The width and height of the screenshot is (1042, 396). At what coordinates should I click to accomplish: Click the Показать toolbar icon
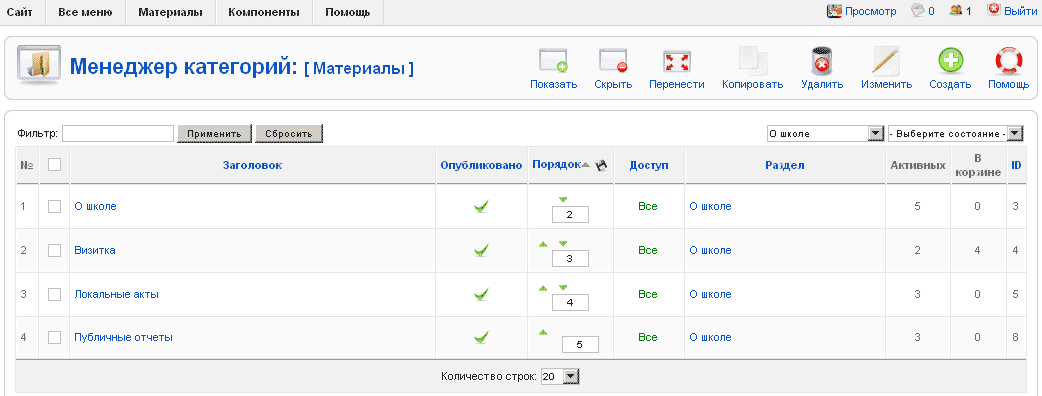click(x=553, y=60)
